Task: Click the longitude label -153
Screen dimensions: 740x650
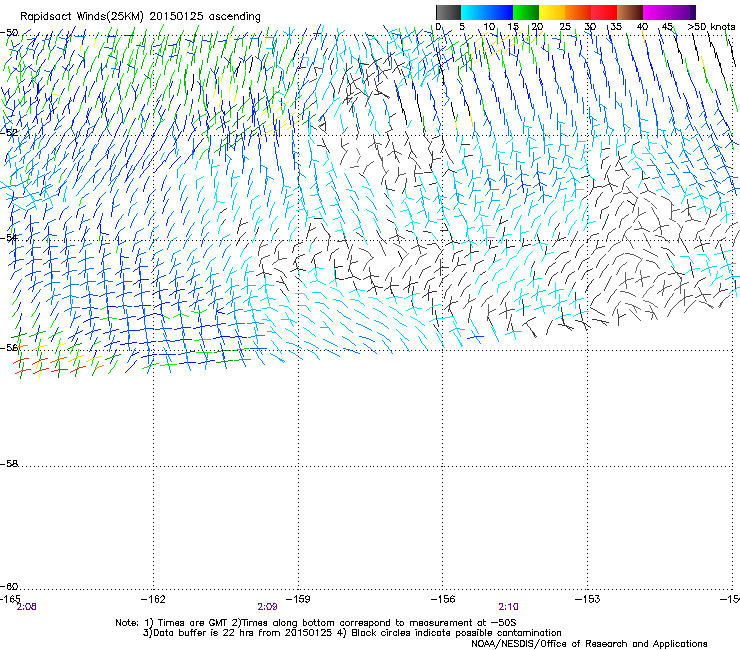Action: [588, 599]
